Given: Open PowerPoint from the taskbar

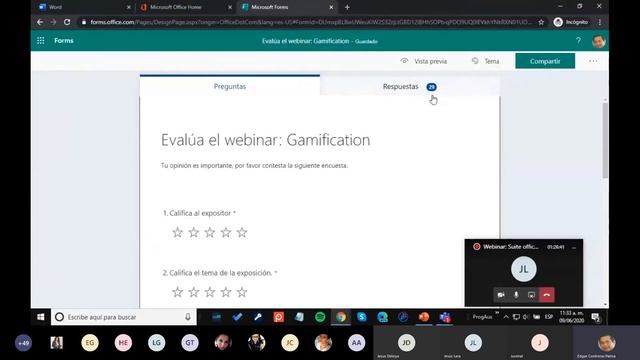Looking at the screenshot, I should [x=424, y=317].
